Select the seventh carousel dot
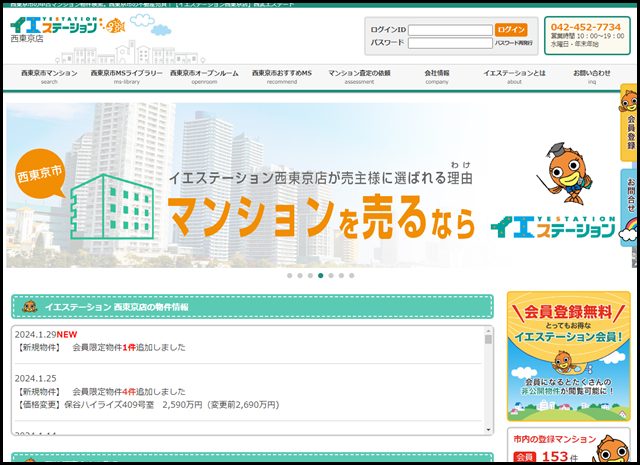Screen dimensions: 640x465 351,276
